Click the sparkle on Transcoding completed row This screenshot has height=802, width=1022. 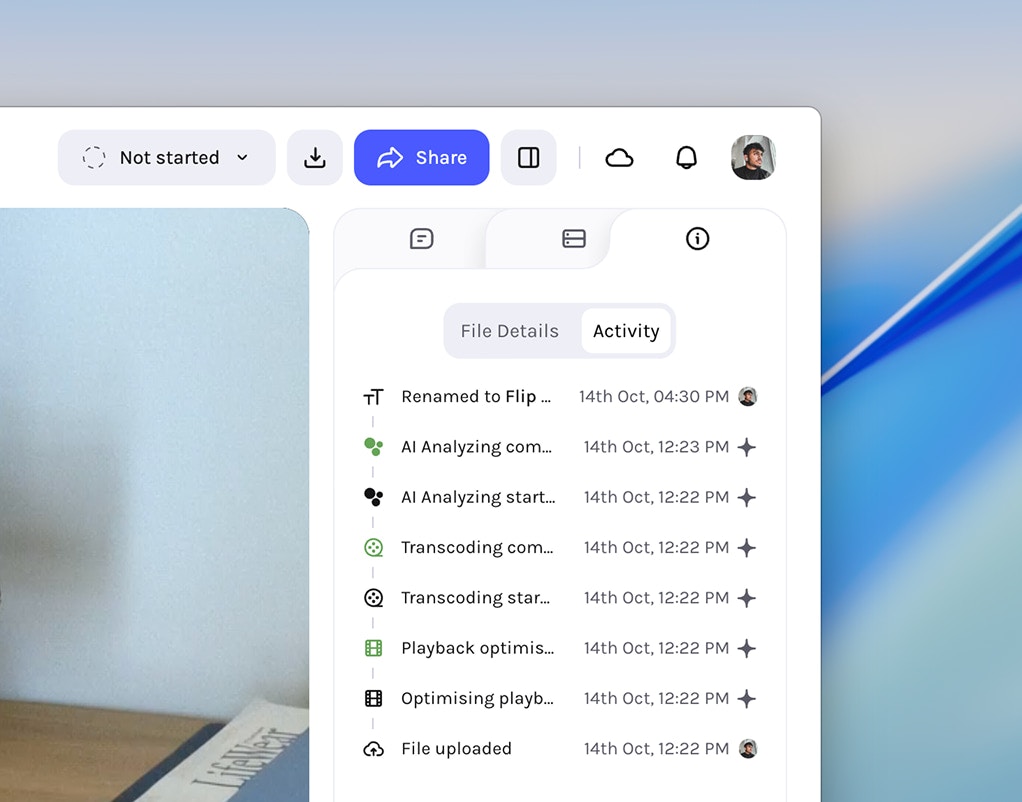tap(747, 547)
